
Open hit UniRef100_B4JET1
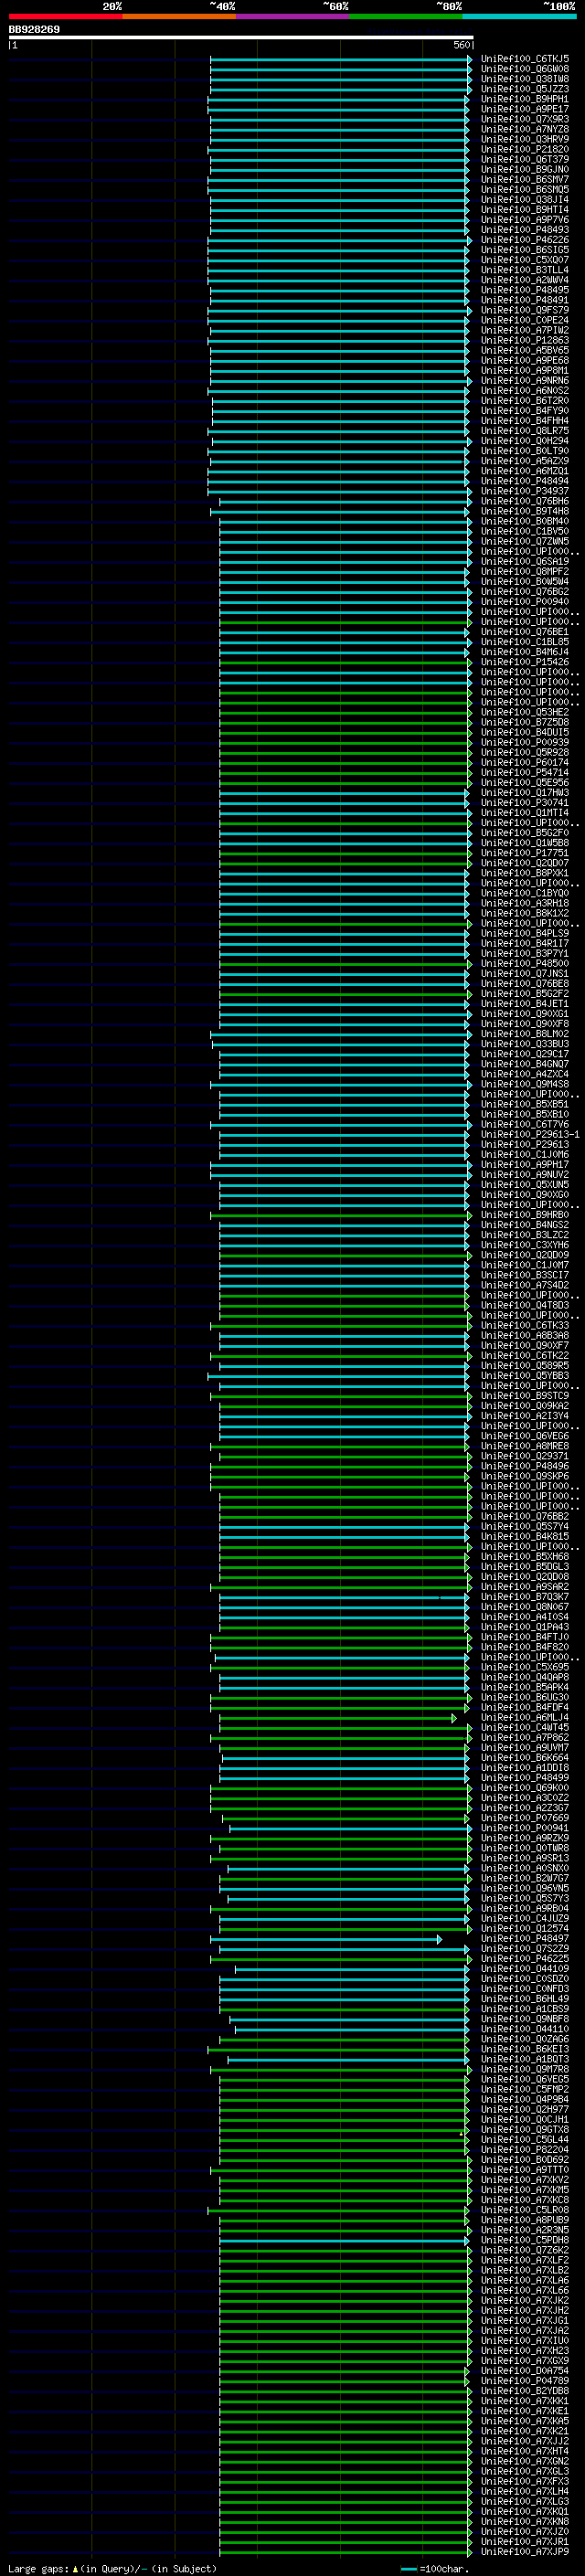[x=525, y=1004]
